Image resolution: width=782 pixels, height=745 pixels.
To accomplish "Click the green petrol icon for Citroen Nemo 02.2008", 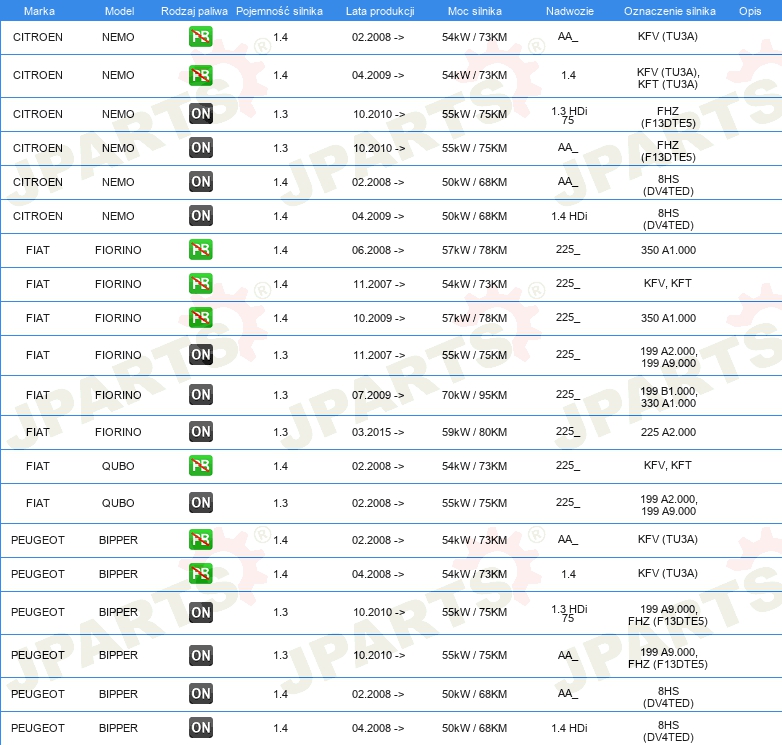I will click(200, 37).
